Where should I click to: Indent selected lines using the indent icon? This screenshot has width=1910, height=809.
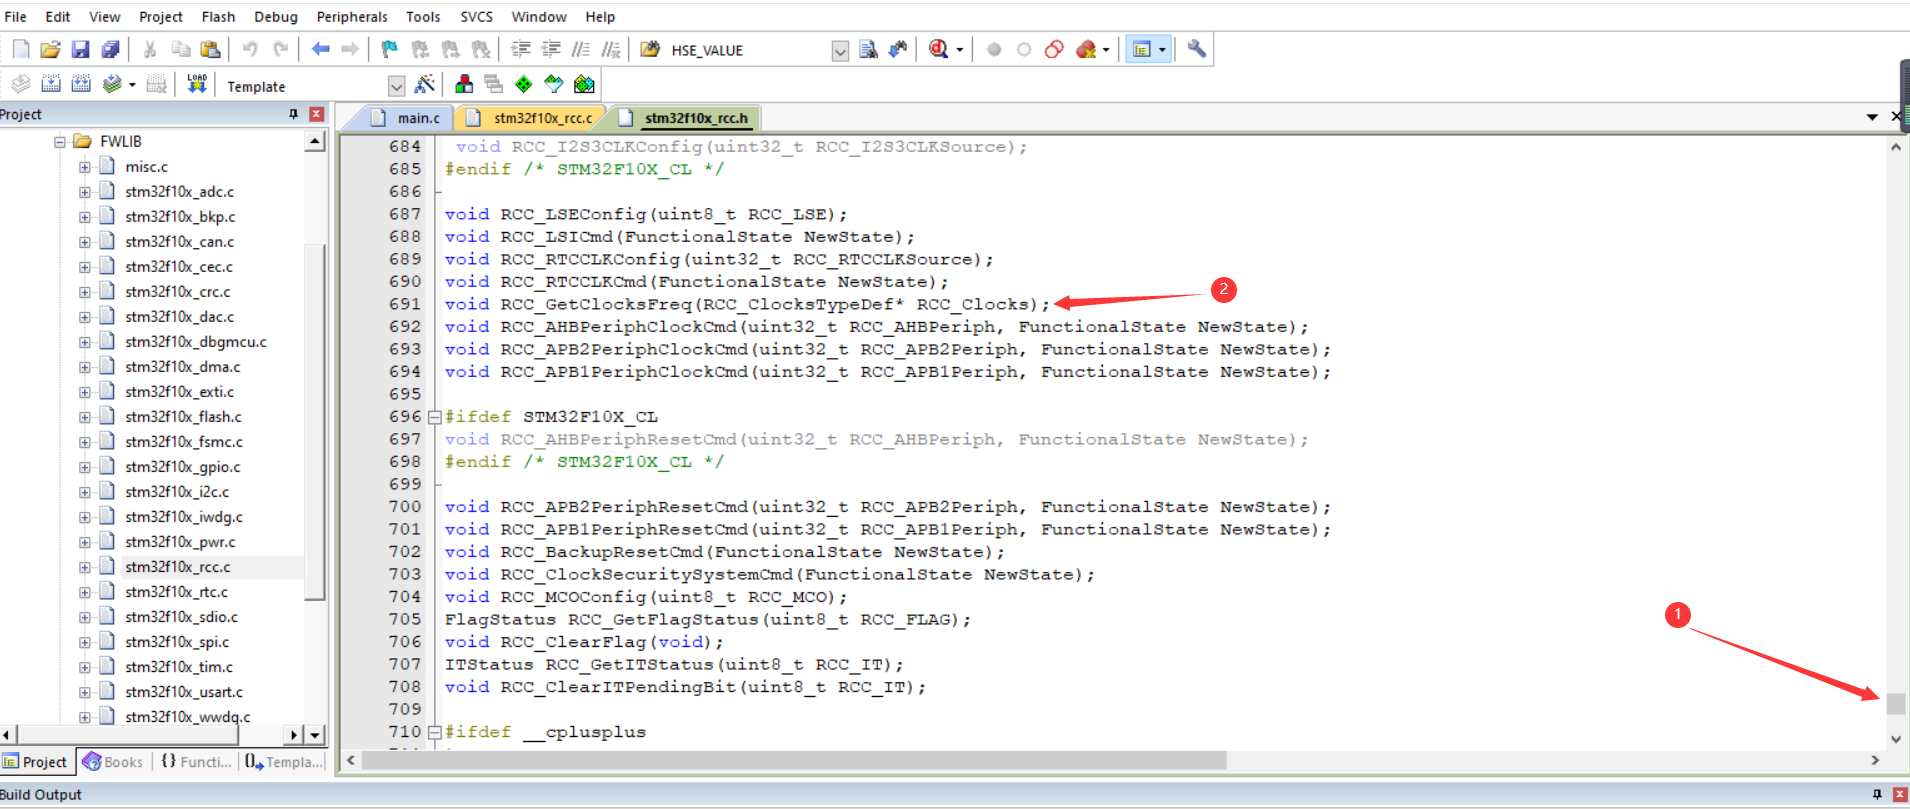[x=520, y=49]
